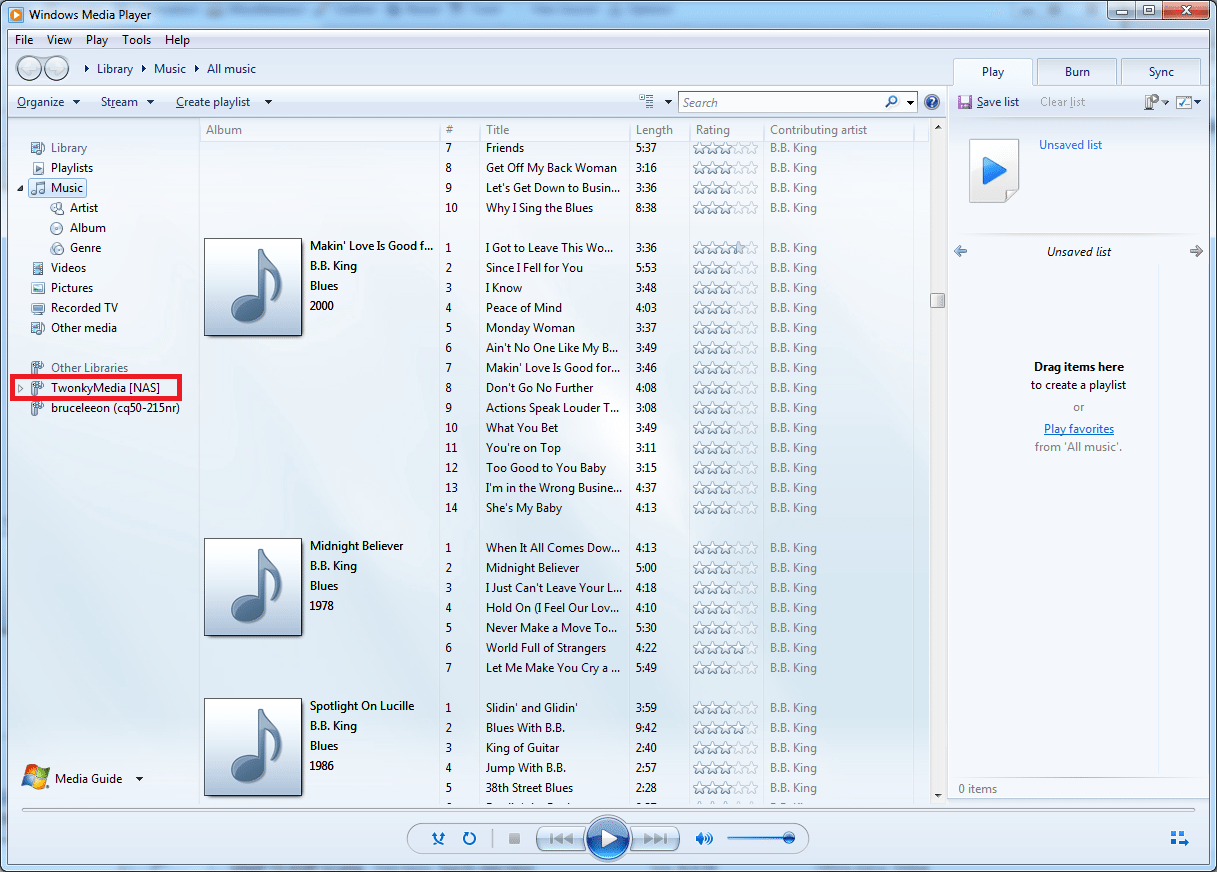The width and height of the screenshot is (1217, 872).
Task: Select Playlists in the navigation tree
Action: (72, 168)
